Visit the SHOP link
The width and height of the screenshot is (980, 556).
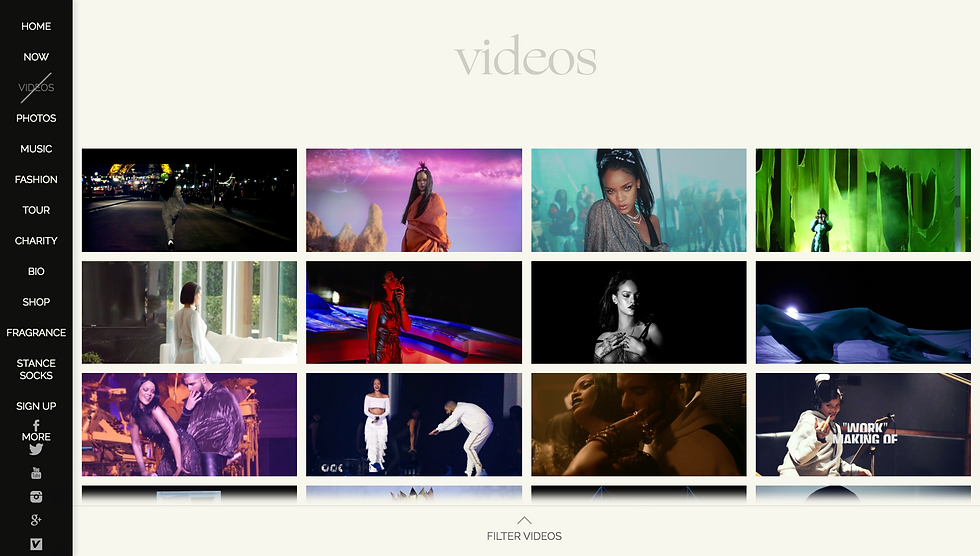click(36, 302)
